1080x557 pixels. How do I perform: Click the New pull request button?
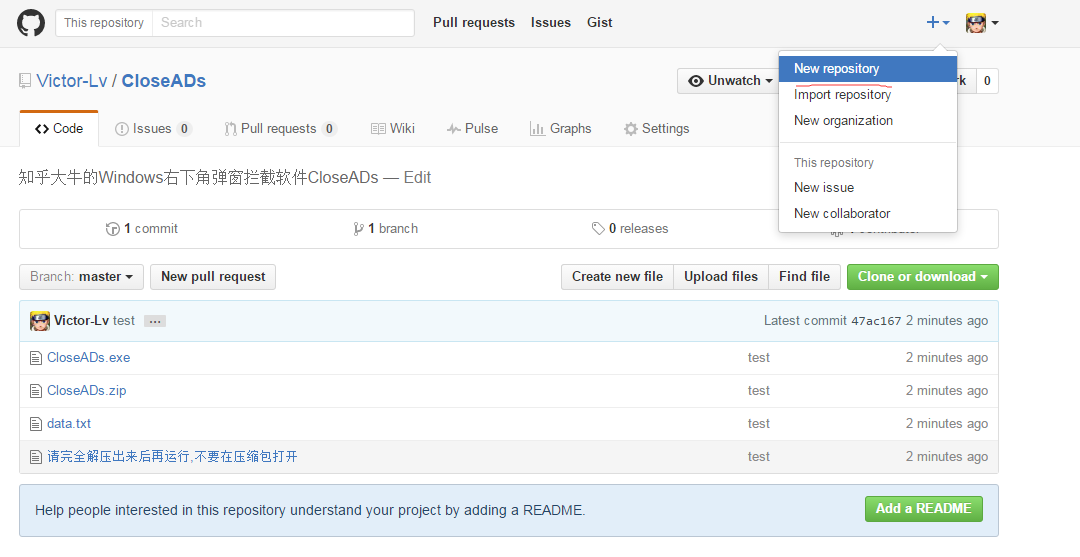pyautogui.click(x=213, y=277)
